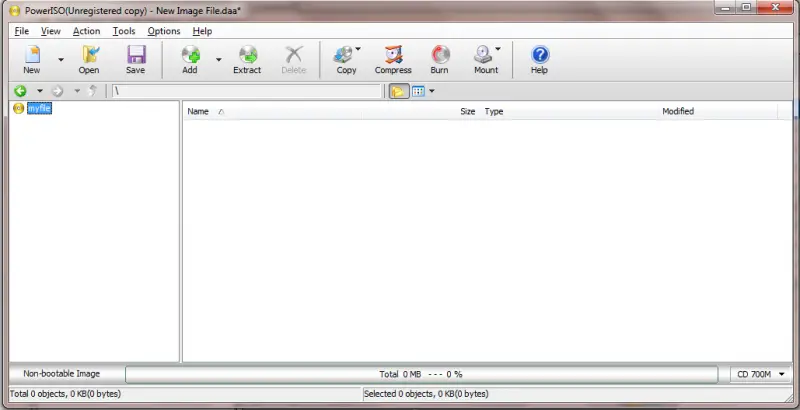This screenshot has width=800, height=410.
Task: Click the Non-bootable Image status button
Action: [62, 374]
